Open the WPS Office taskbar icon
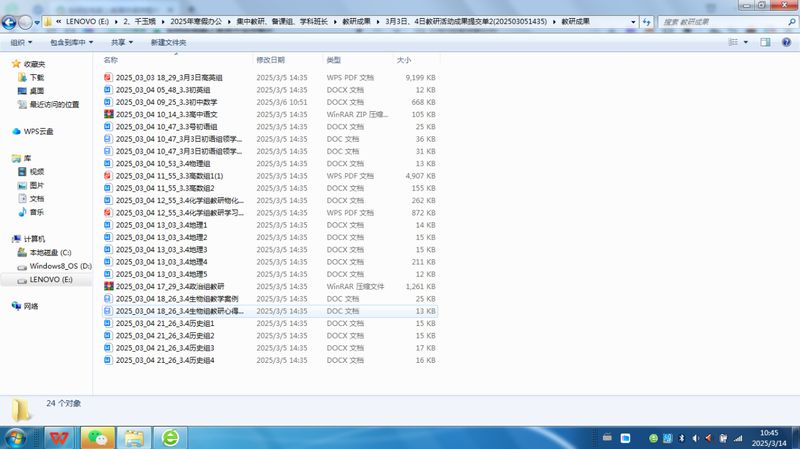Viewport: 800px width, 449px height. point(60,437)
